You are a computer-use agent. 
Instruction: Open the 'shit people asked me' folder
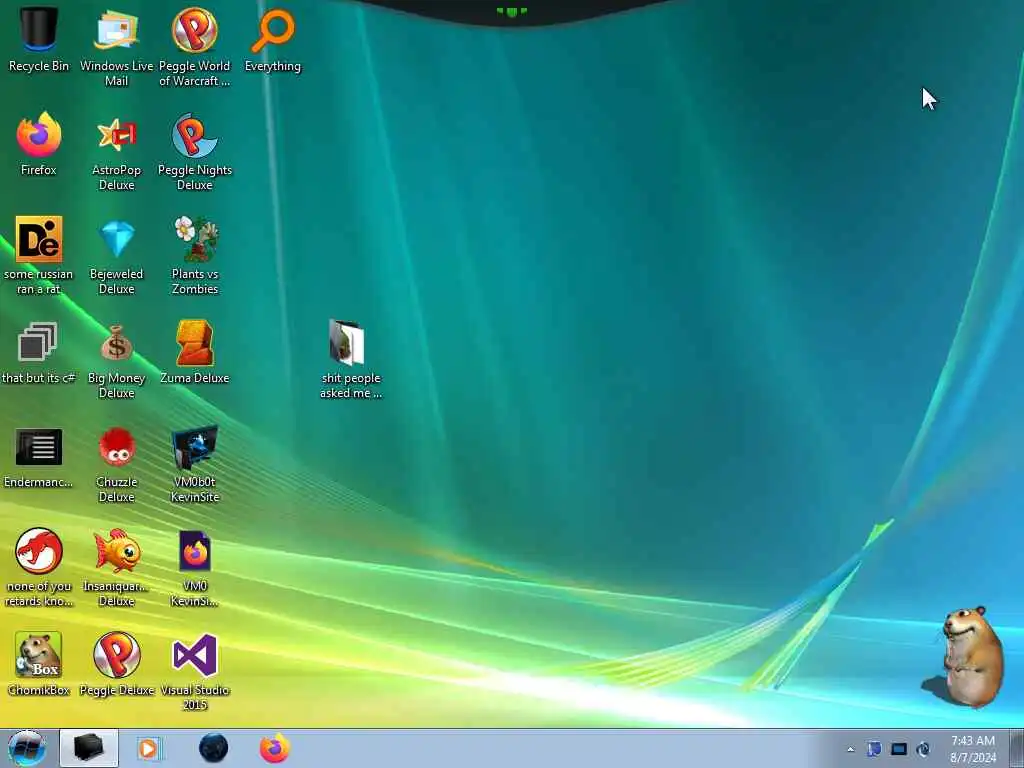pyautogui.click(x=351, y=359)
